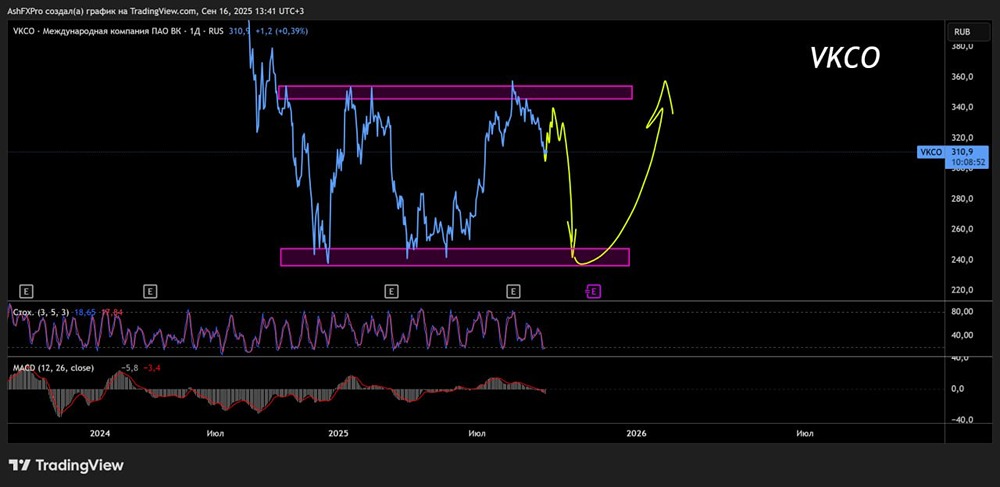
Task: Click the red MACD signal value −3,4
Action: pyautogui.click(x=151, y=368)
